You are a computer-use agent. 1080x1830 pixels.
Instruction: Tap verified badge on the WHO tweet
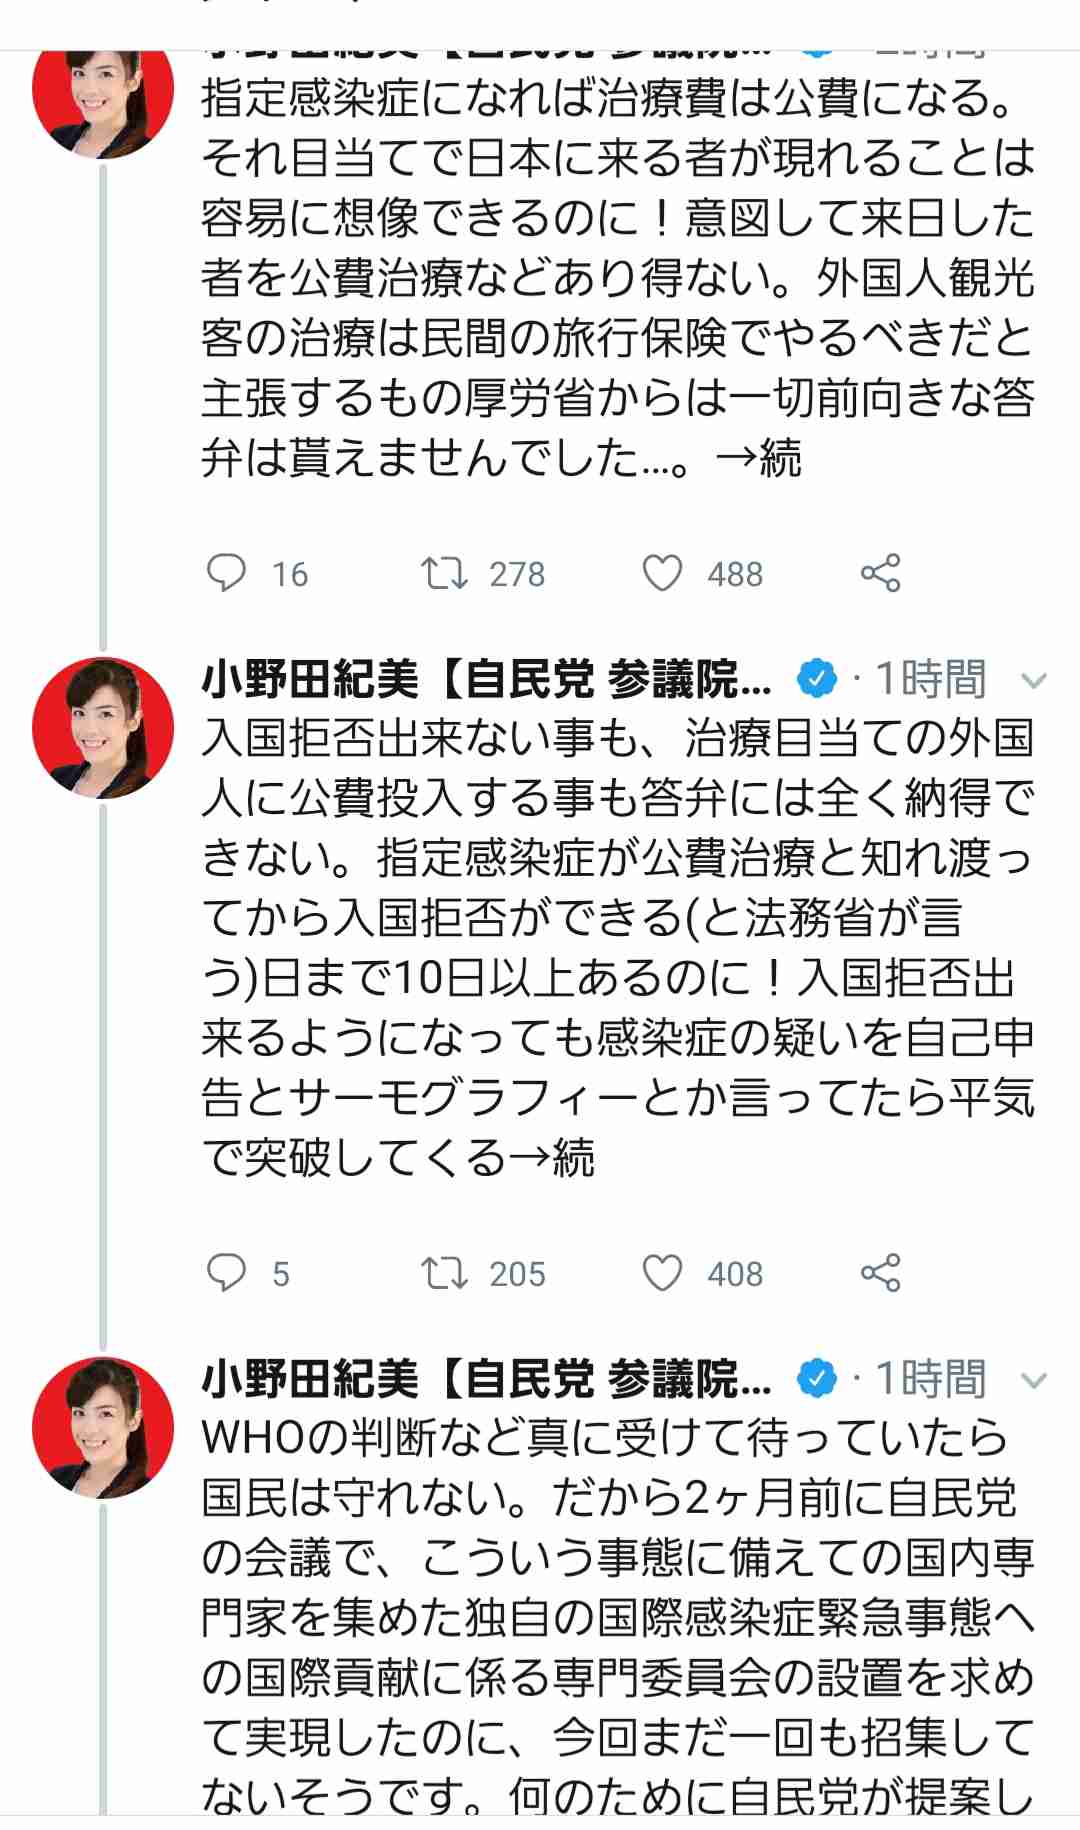tap(817, 1380)
